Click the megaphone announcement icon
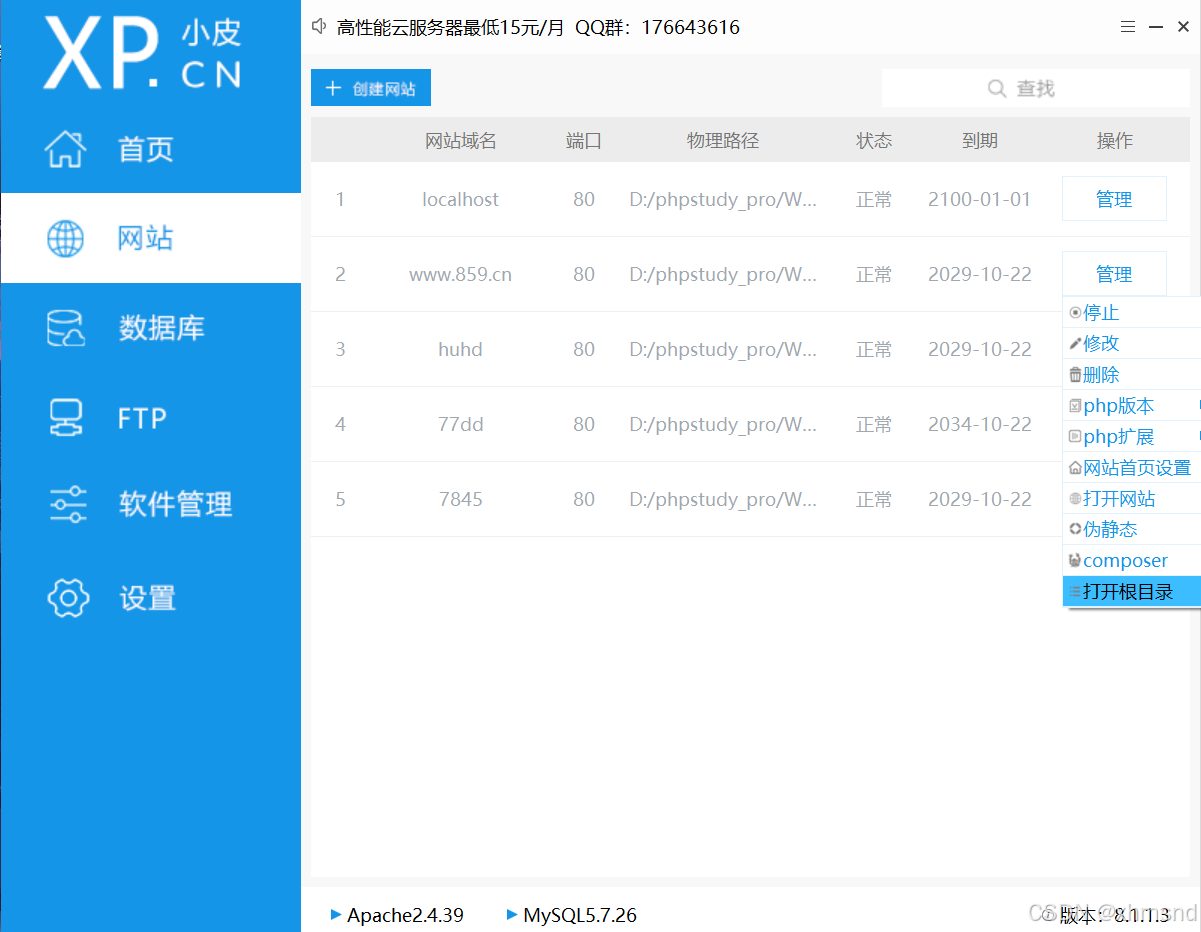Viewport: 1201px width, 932px height. [318, 27]
